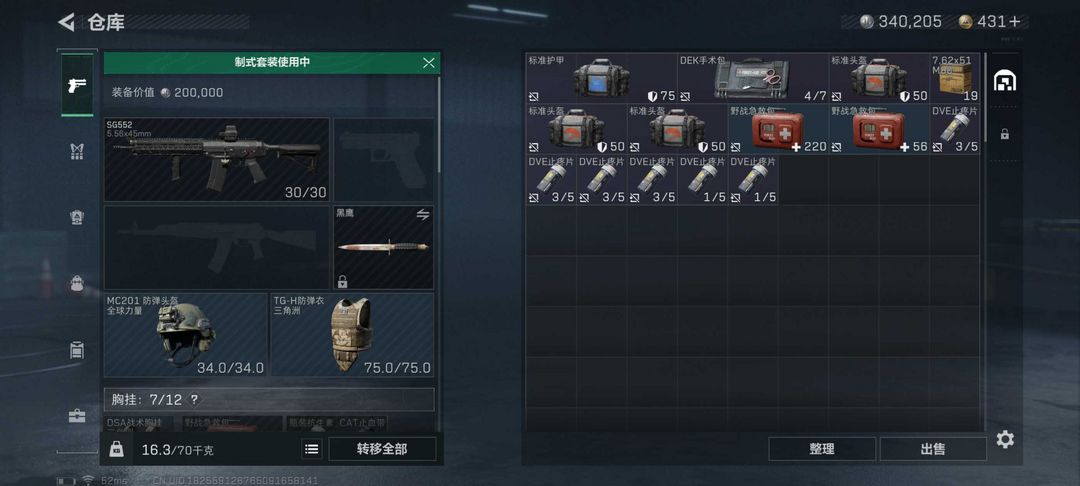1080x486 pixels.
Task: Open the list view options icon
Action: (311, 450)
